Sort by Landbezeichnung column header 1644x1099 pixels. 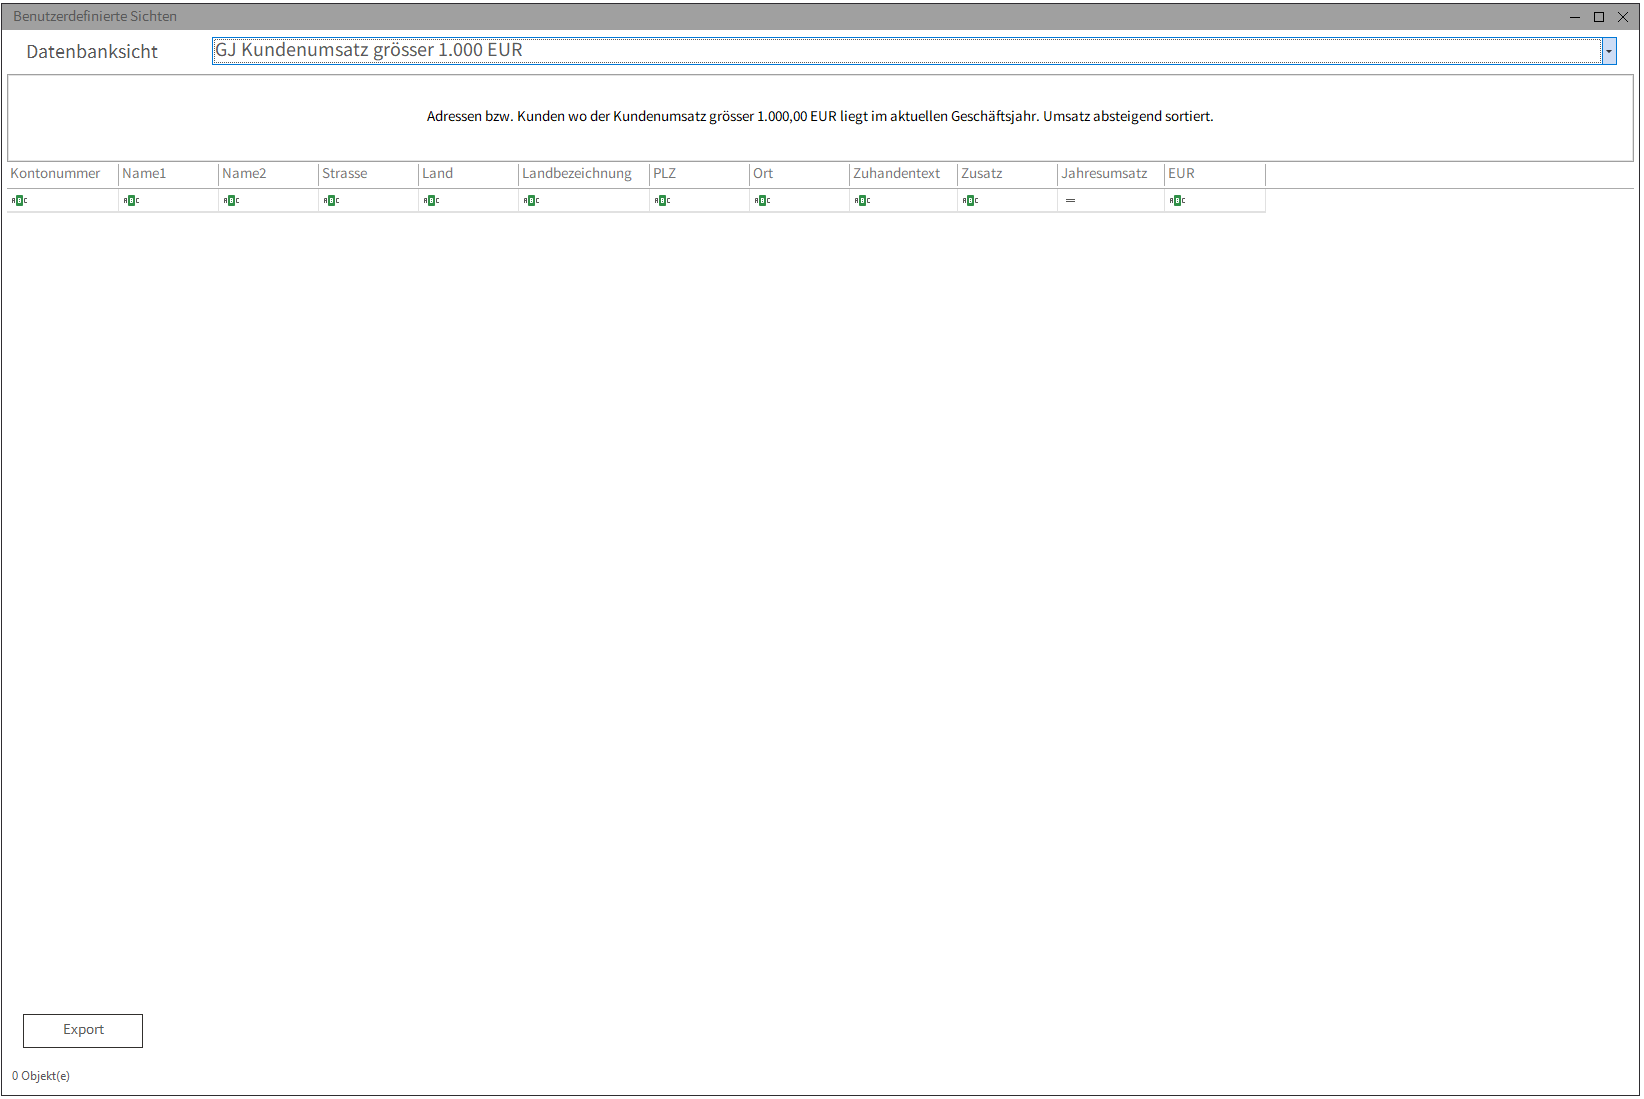click(584, 174)
